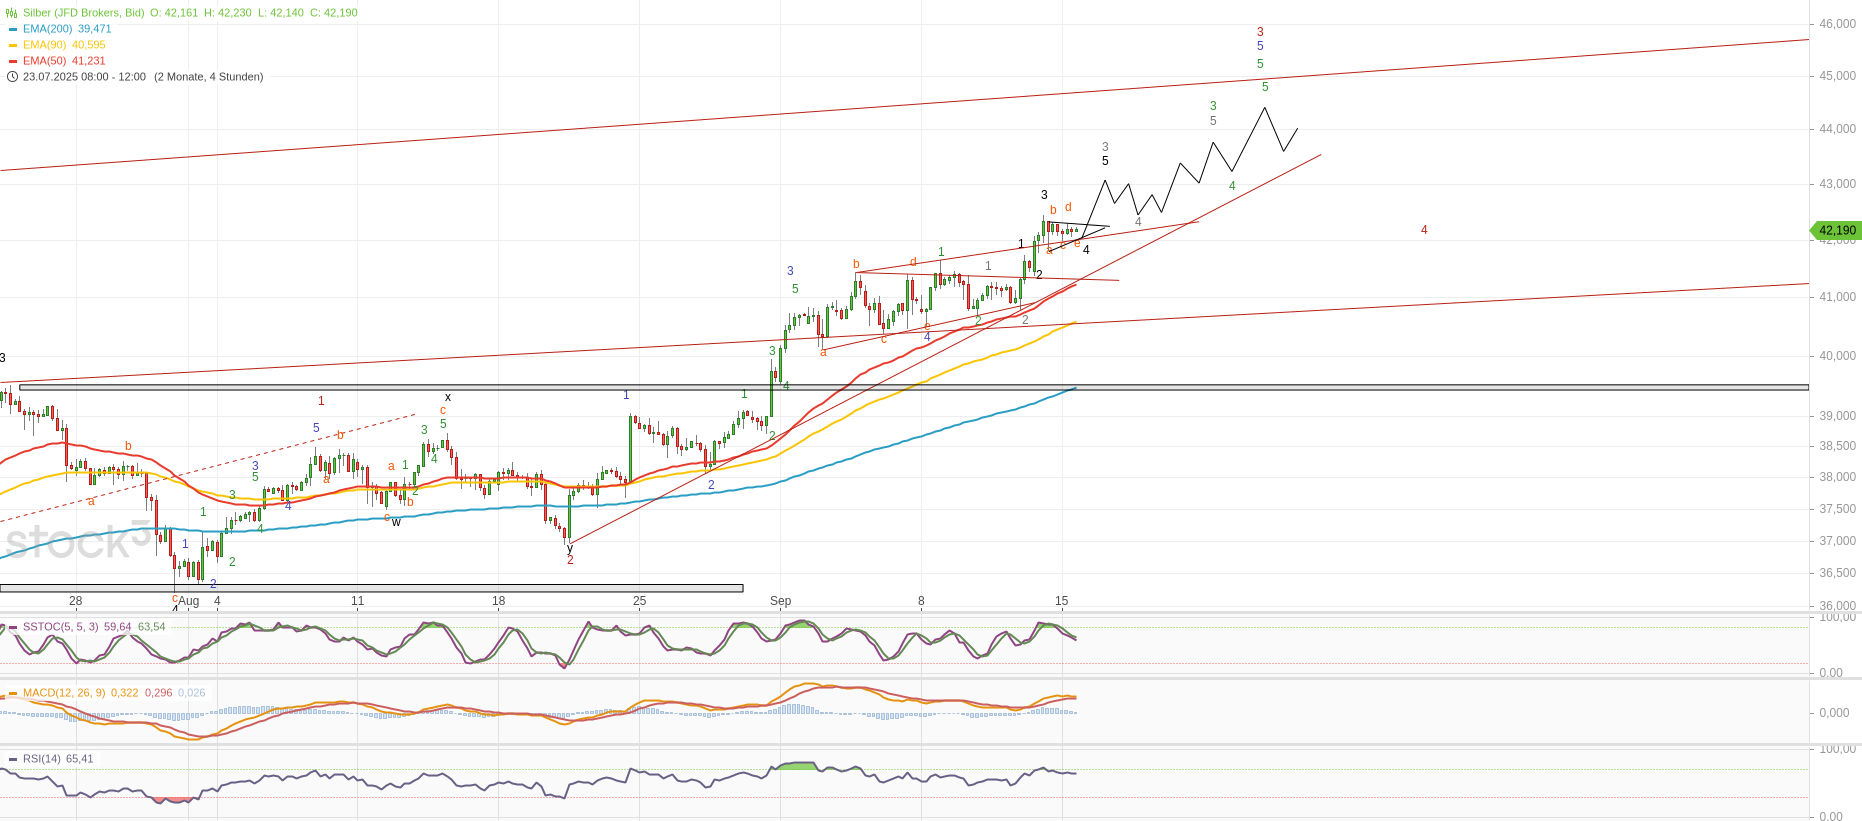Click the blue EMA(200) legend marker

click(x=13, y=29)
